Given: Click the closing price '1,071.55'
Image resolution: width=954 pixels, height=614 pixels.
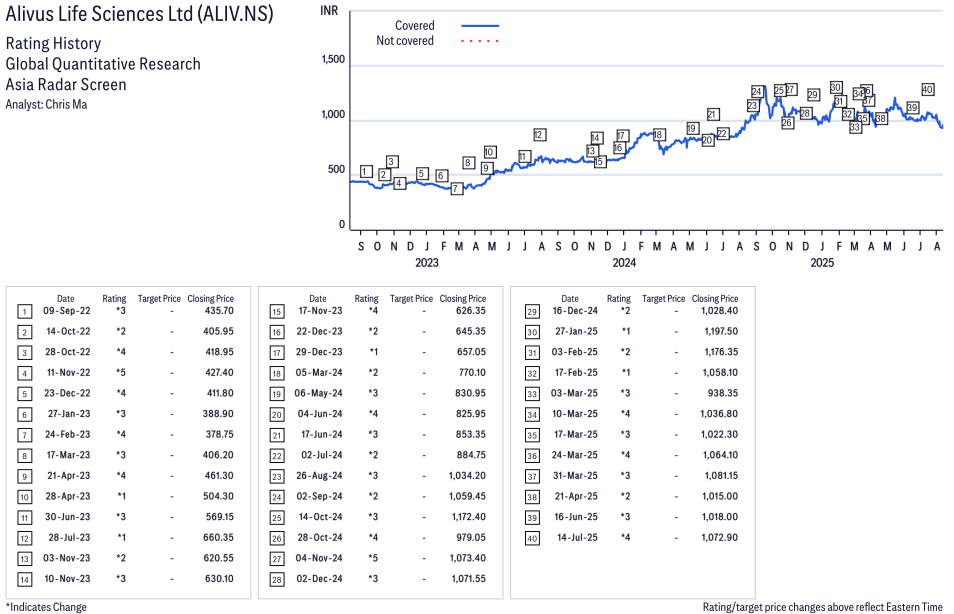Looking at the screenshot, I should (x=468, y=579).
